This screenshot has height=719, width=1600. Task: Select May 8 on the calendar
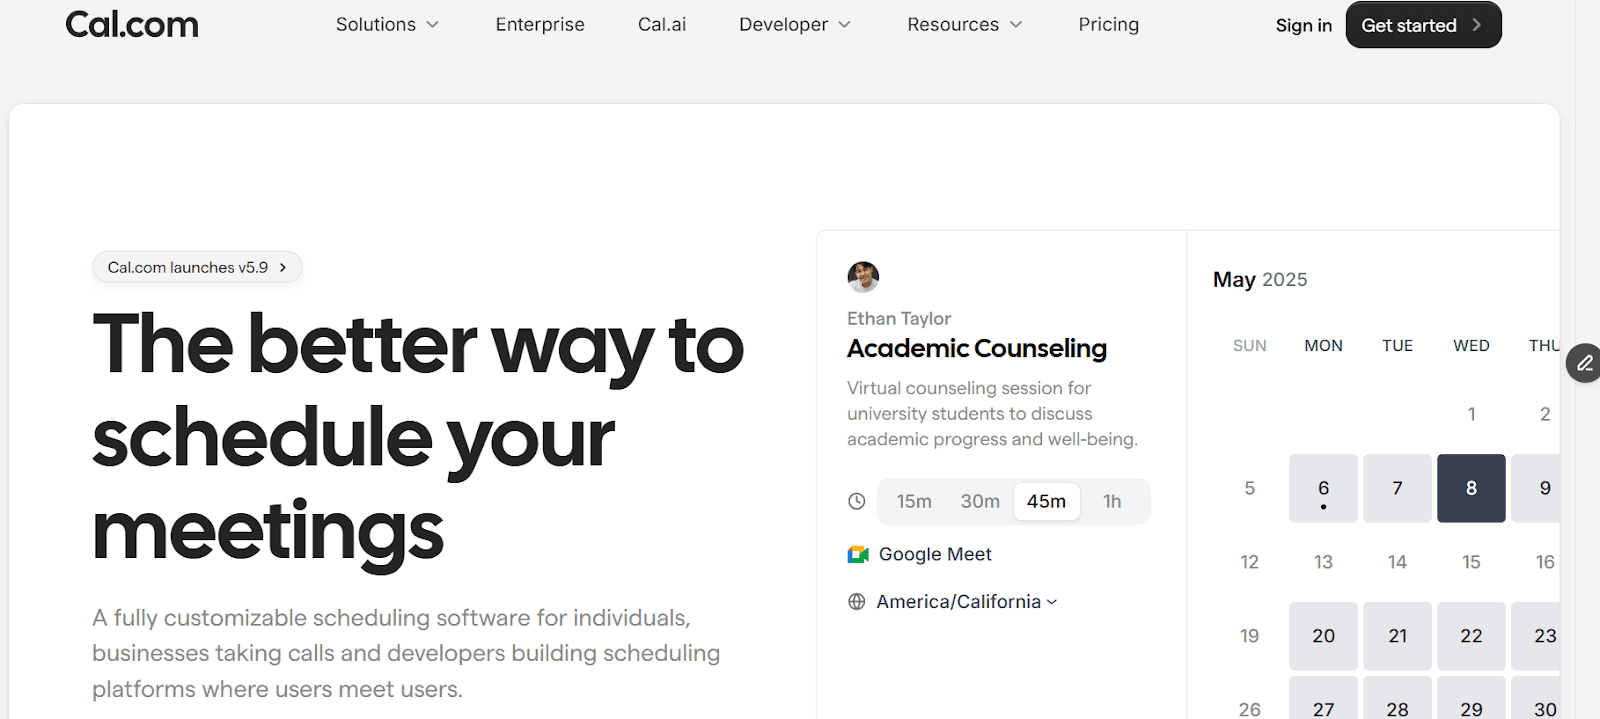1470,488
